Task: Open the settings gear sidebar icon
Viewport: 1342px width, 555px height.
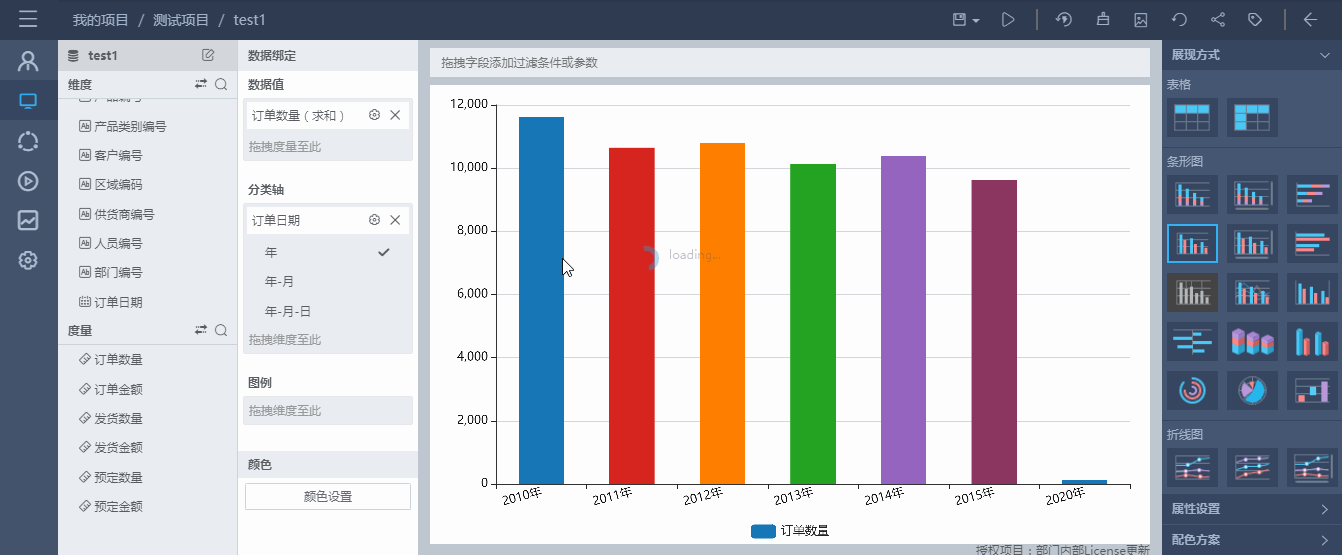Action: pos(28,261)
